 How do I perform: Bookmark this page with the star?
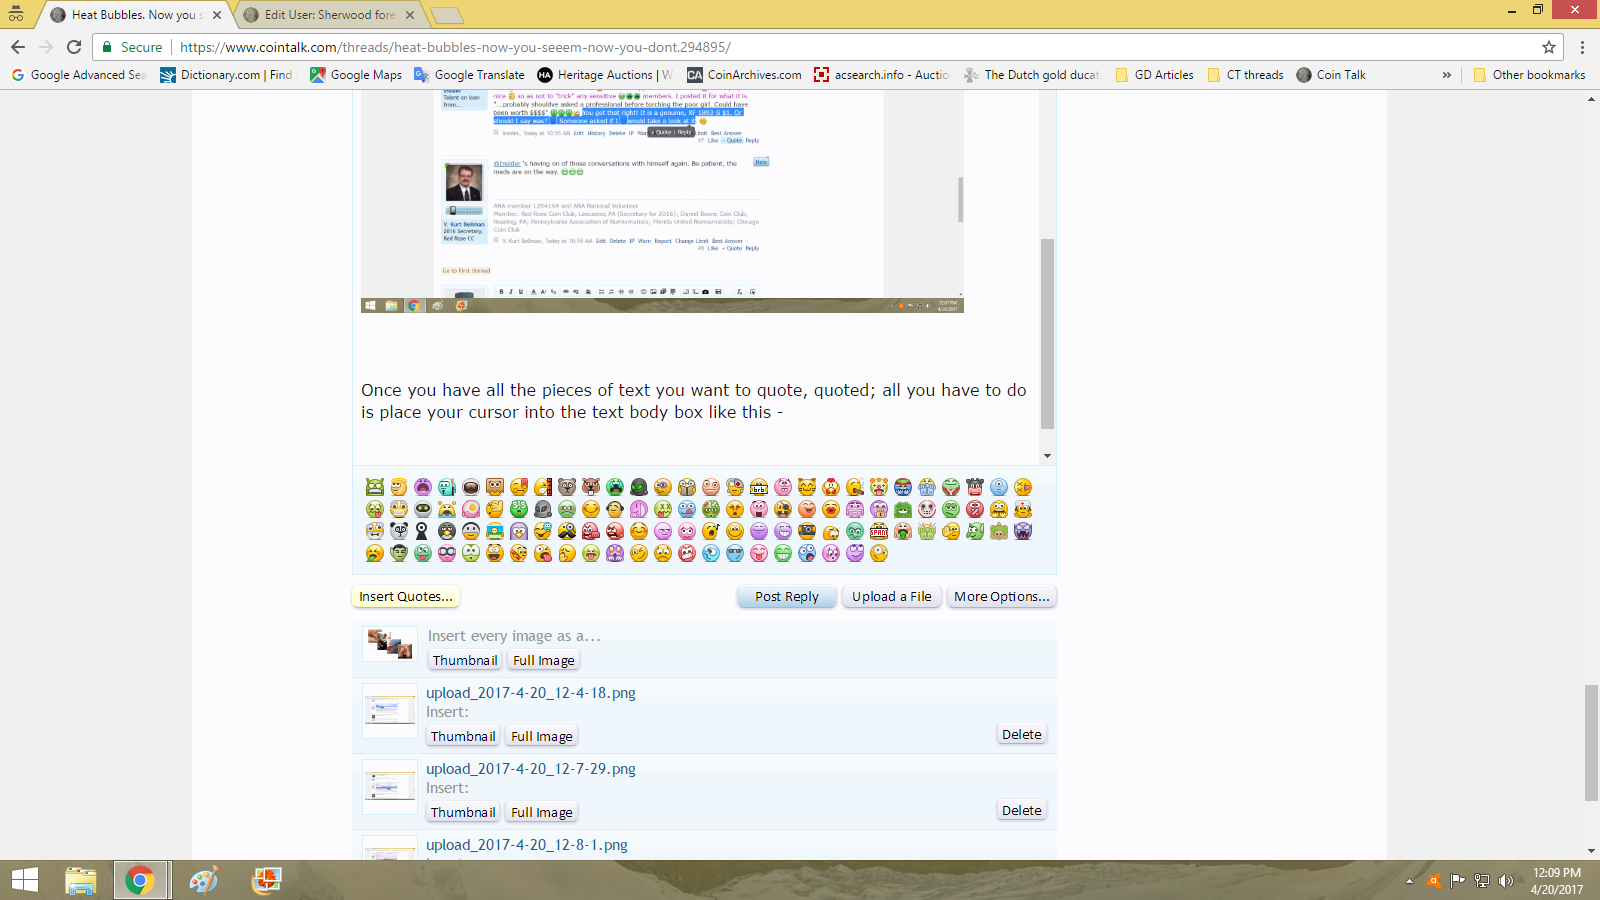coord(1549,47)
